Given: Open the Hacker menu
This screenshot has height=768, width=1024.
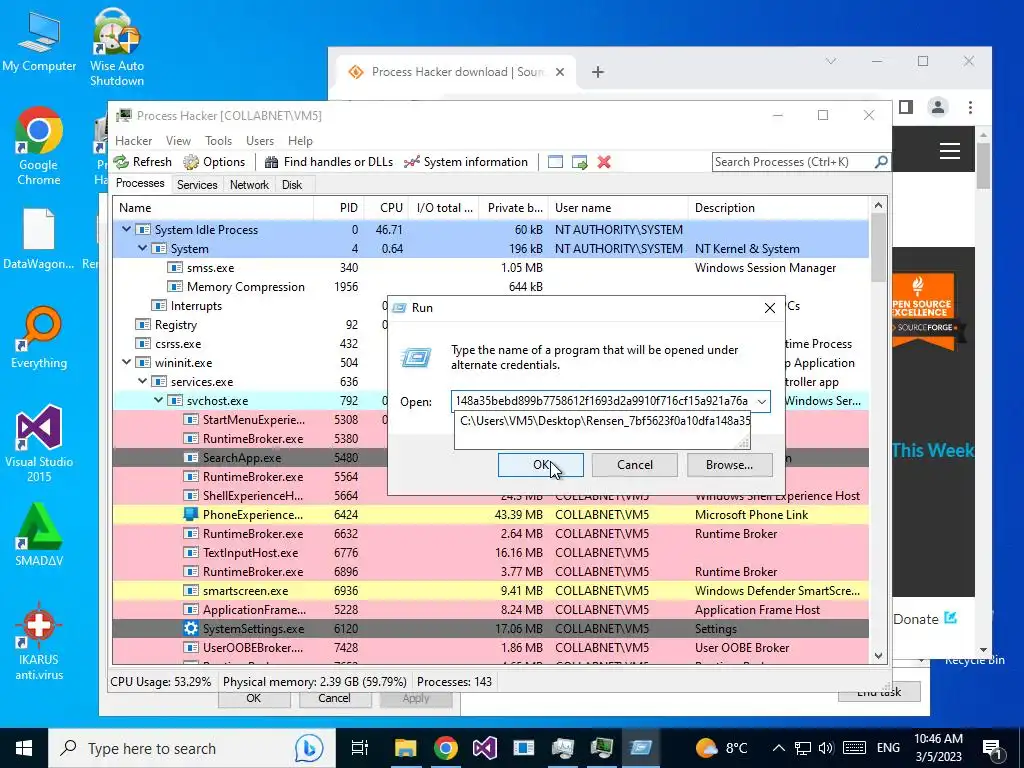Looking at the screenshot, I should [133, 140].
